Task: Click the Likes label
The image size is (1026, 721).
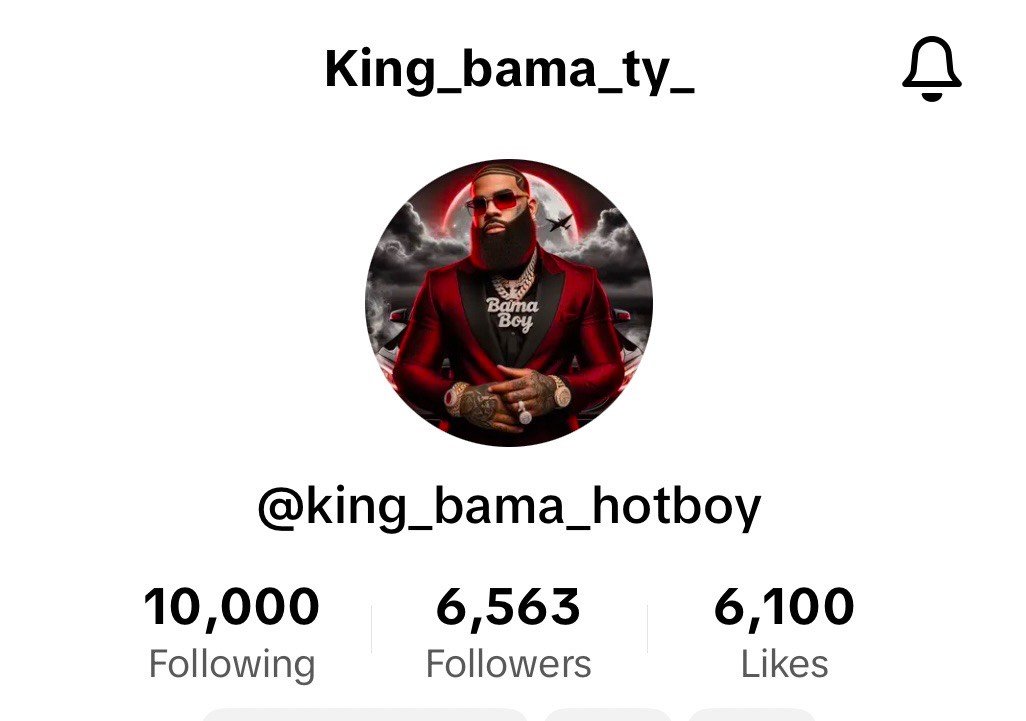Action: click(784, 664)
